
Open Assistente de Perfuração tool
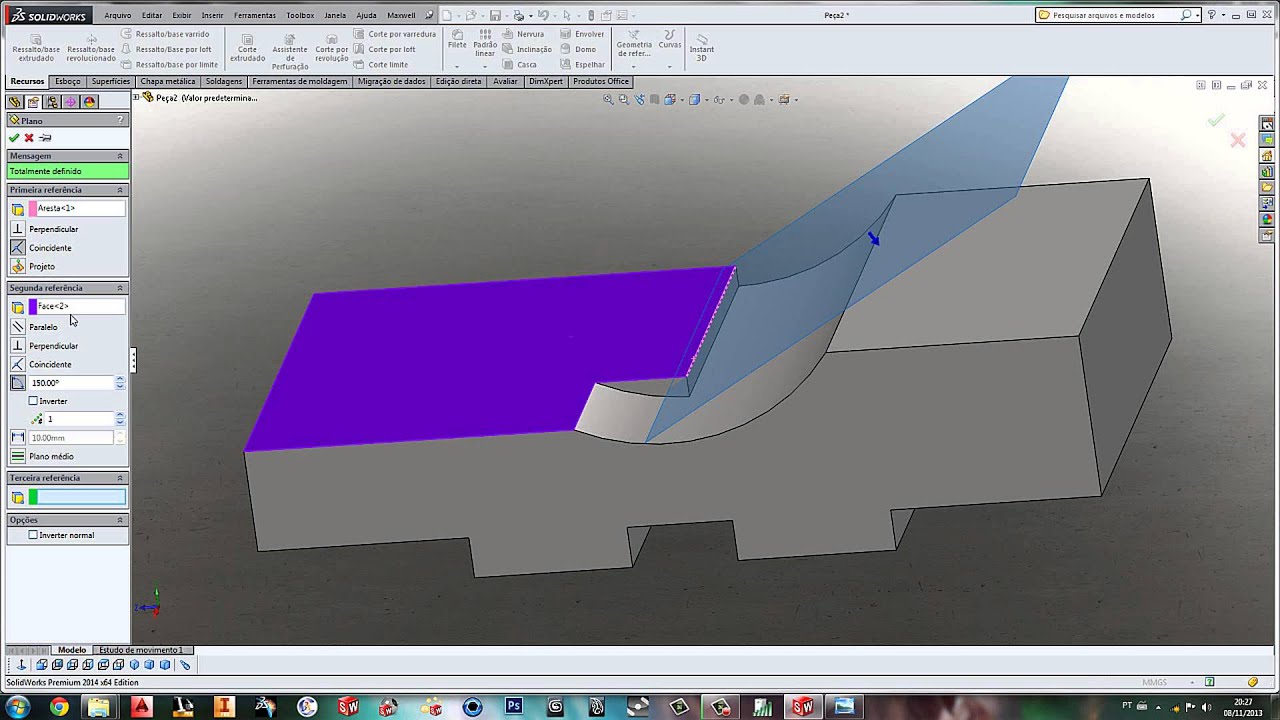(x=290, y=51)
